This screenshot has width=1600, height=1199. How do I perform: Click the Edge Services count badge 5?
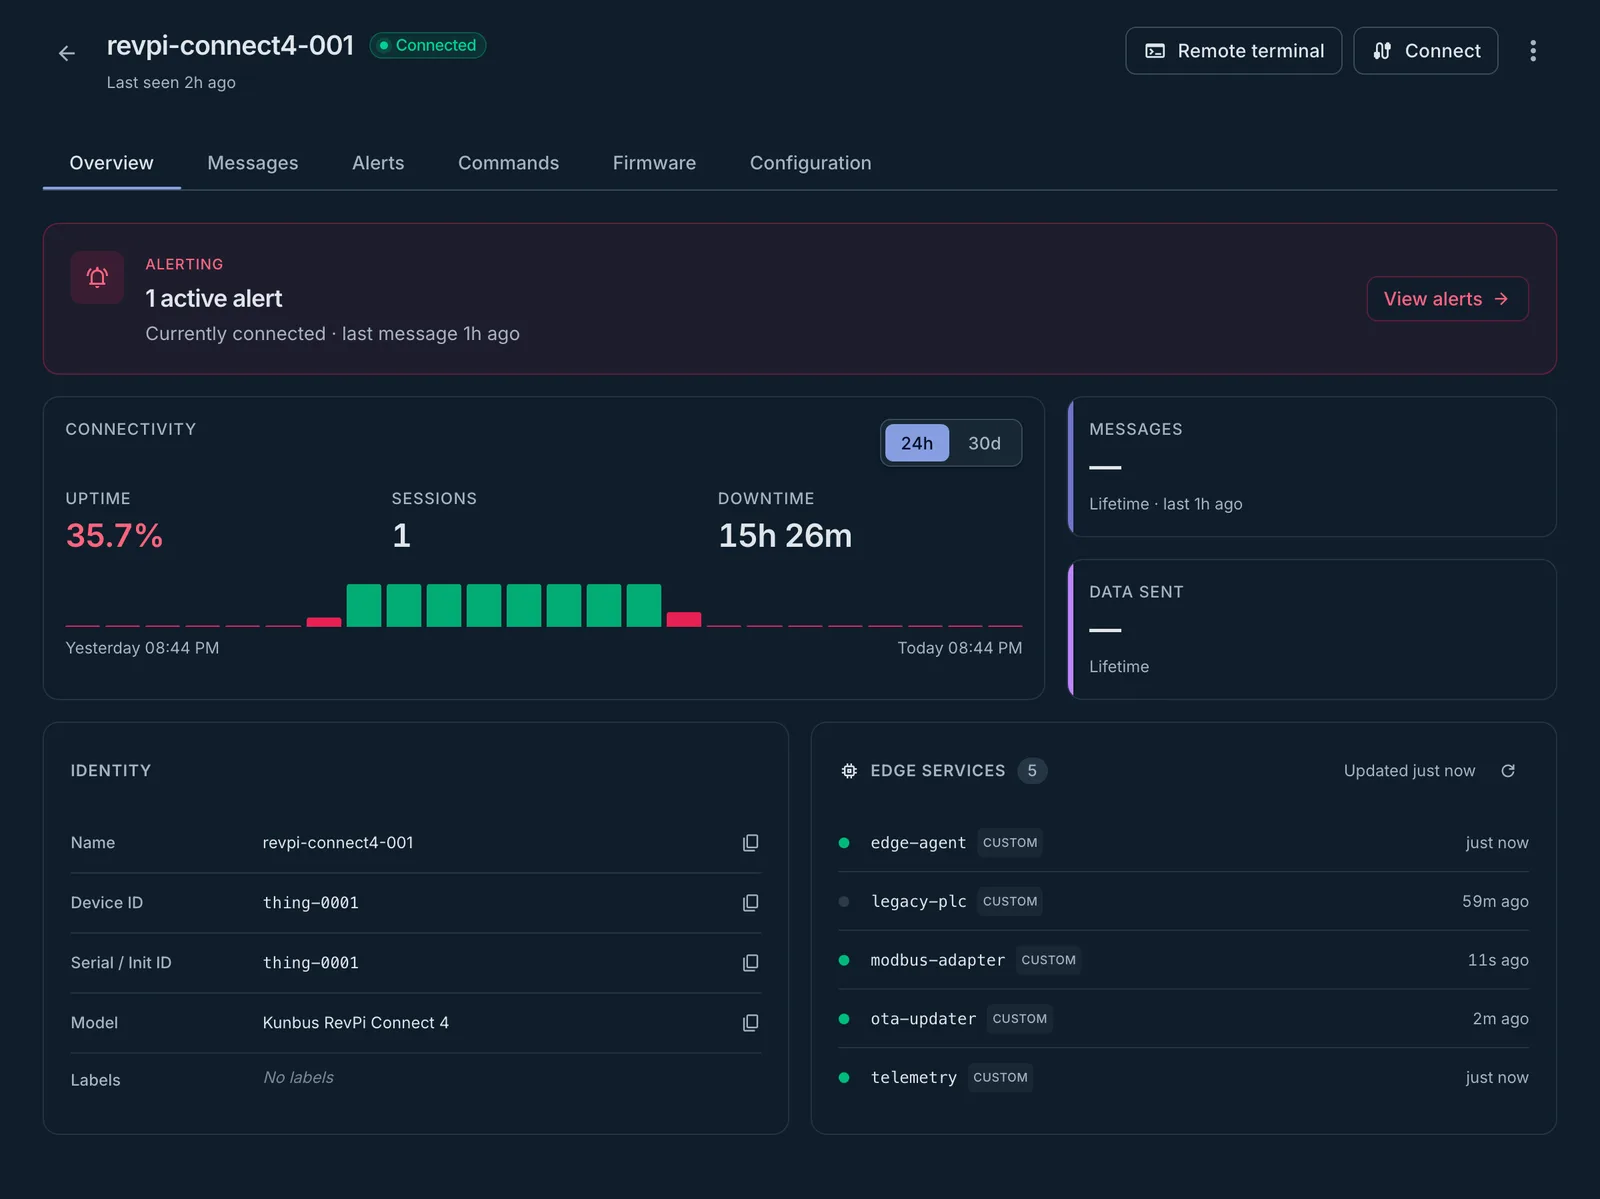tap(1032, 771)
